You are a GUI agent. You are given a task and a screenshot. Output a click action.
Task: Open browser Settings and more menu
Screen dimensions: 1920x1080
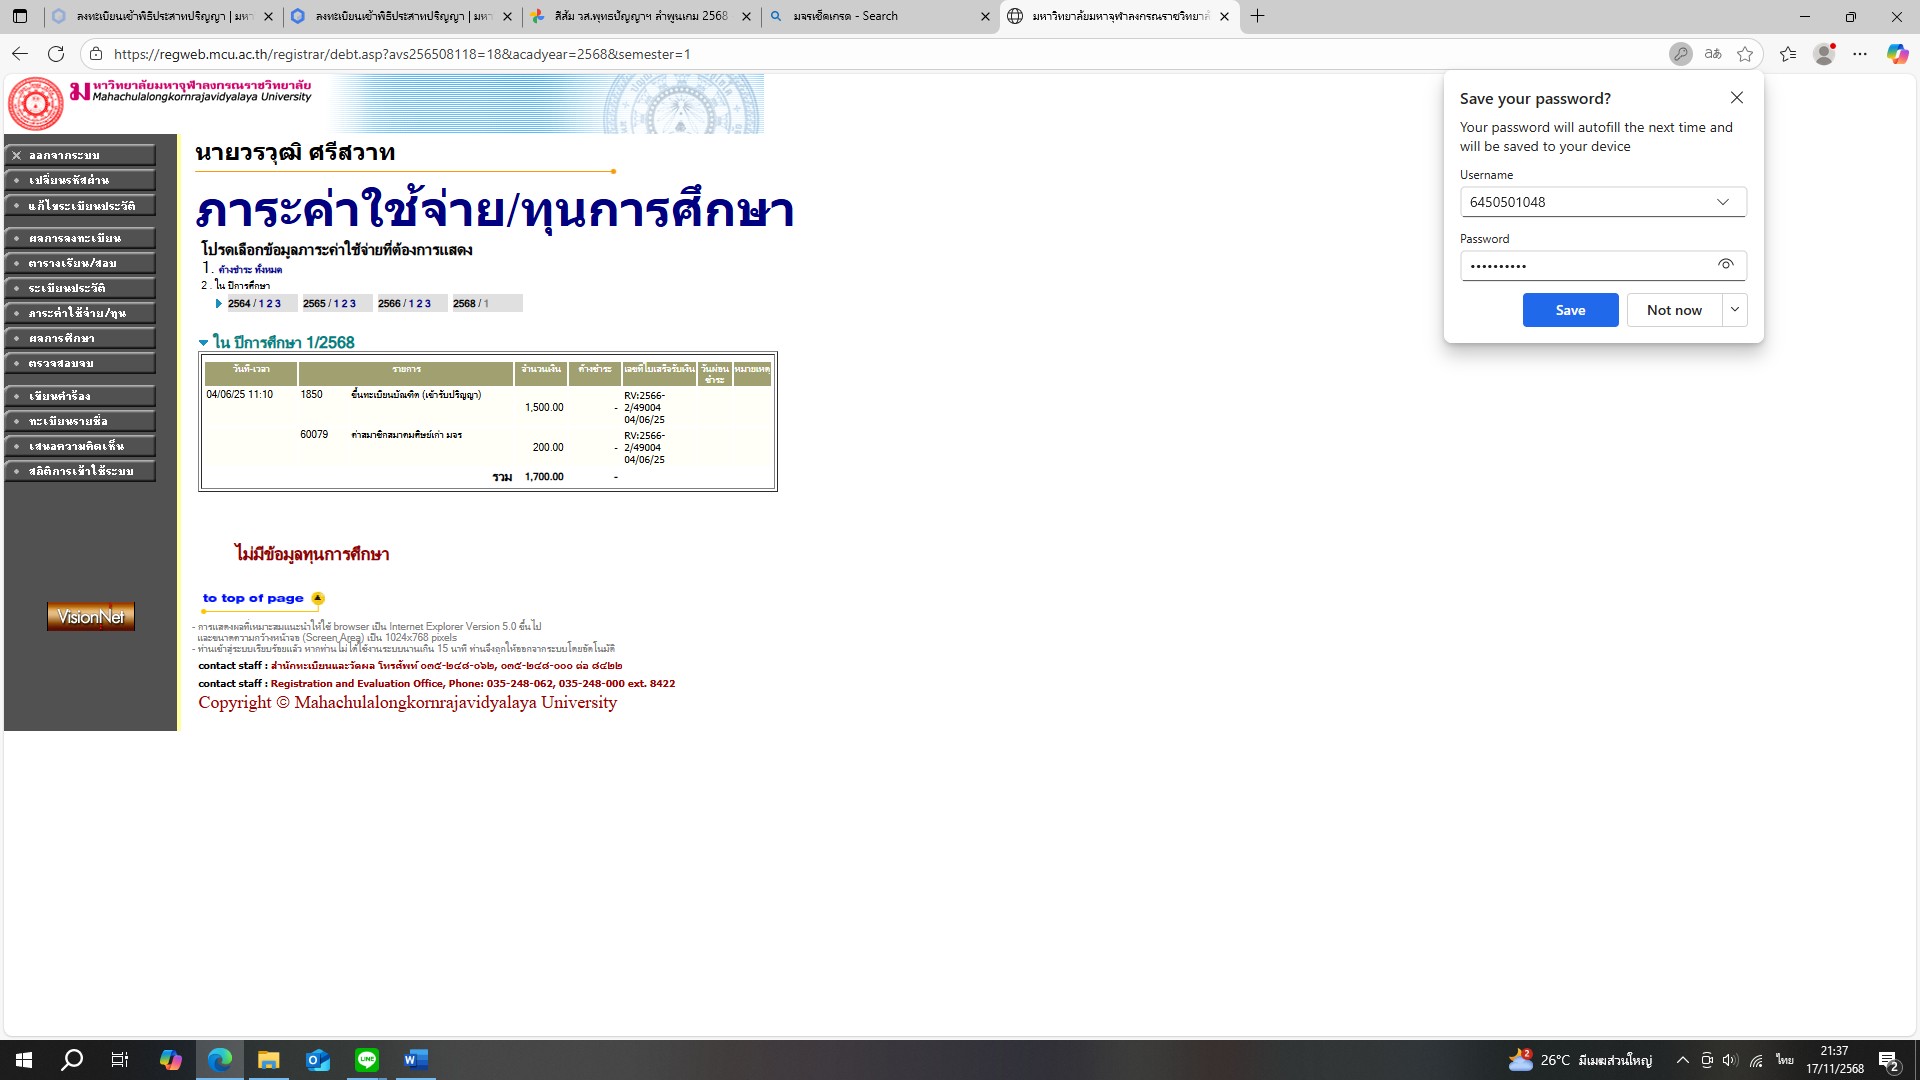[1860, 54]
